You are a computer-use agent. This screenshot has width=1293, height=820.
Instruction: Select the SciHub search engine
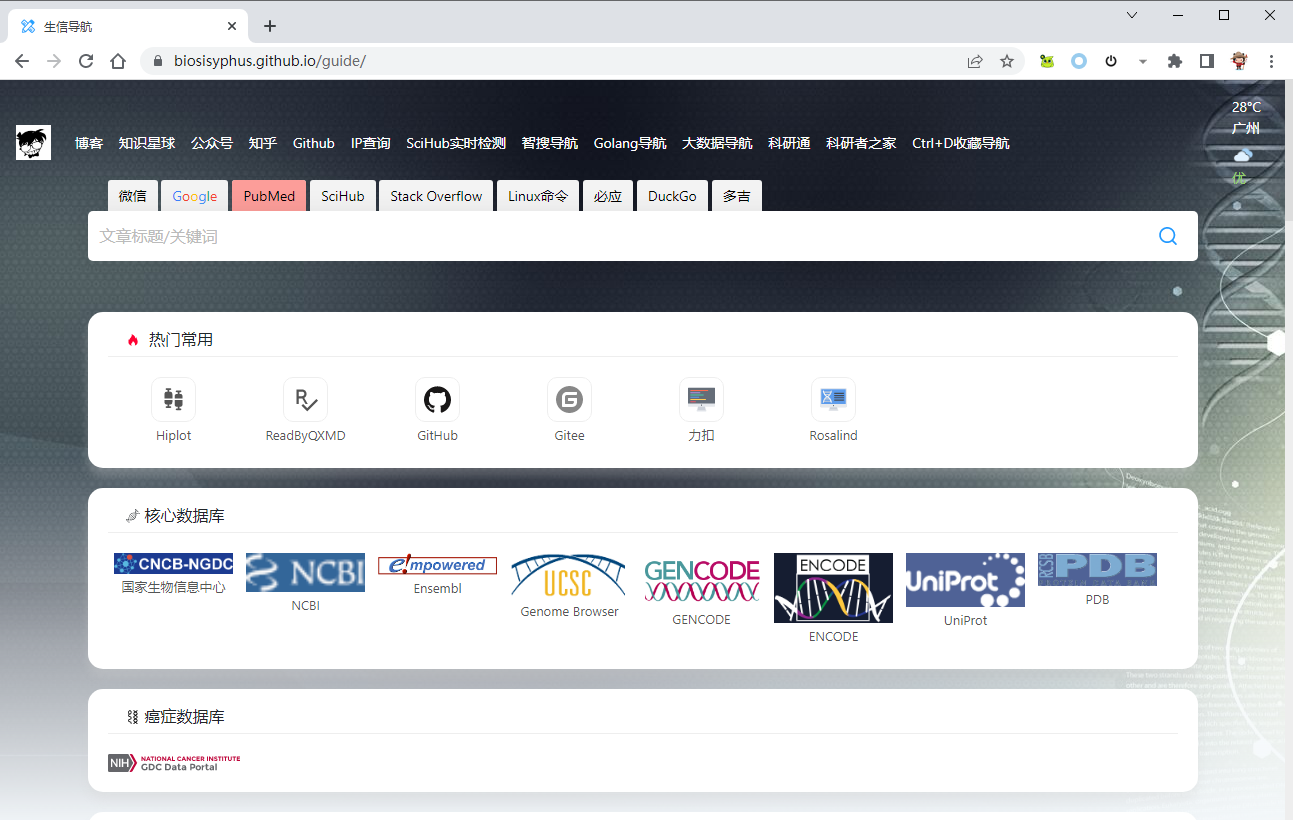pos(342,195)
